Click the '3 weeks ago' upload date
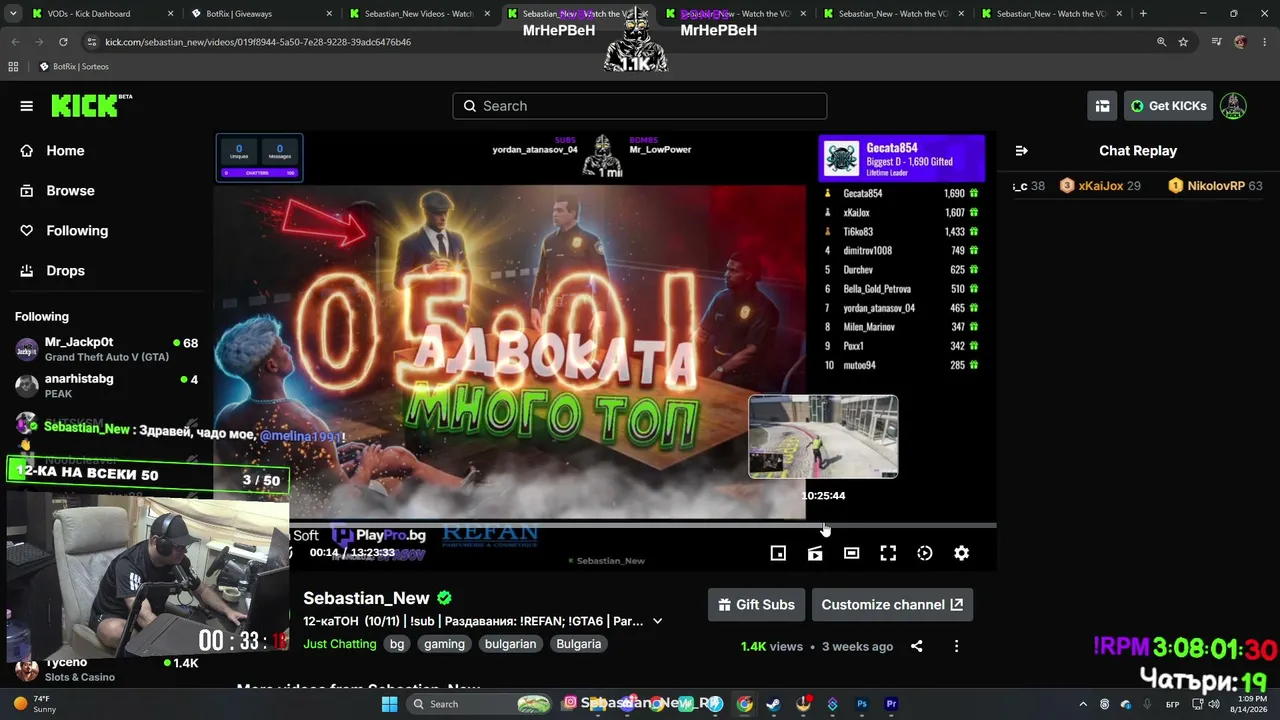The width and height of the screenshot is (1280, 720). pyautogui.click(x=857, y=646)
